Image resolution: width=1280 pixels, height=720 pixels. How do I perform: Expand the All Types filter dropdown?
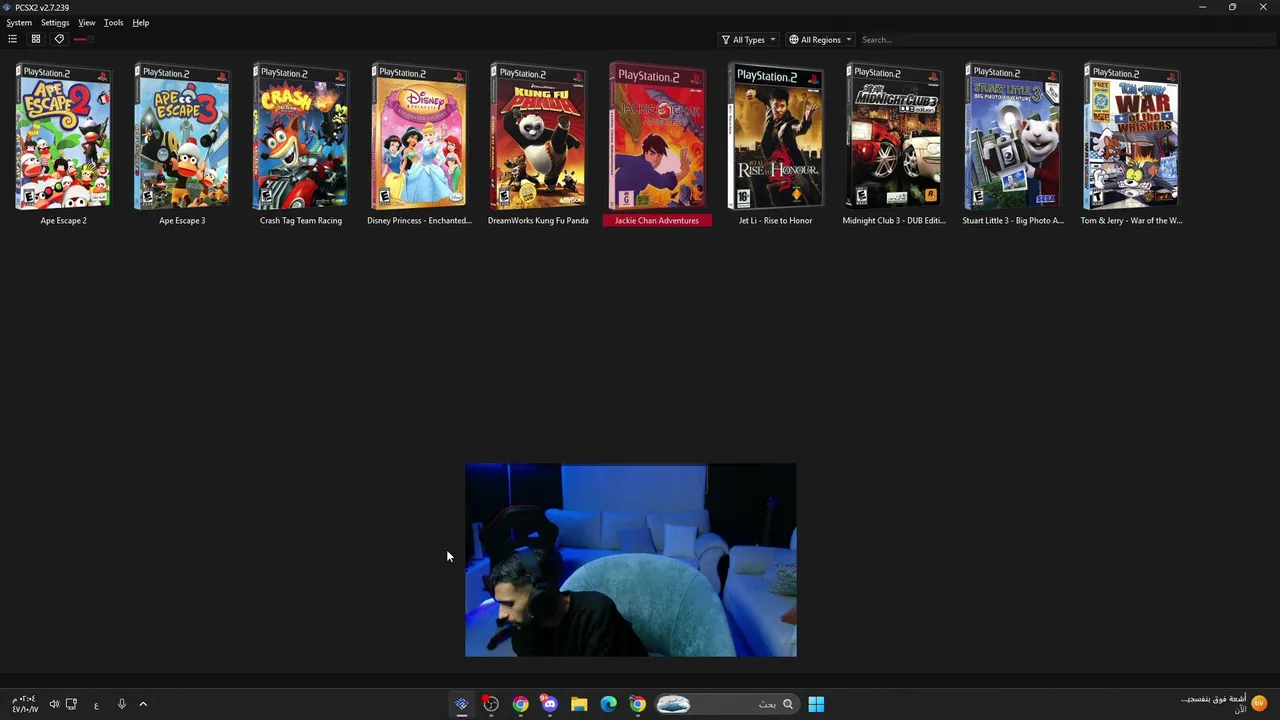coord(748,40)
